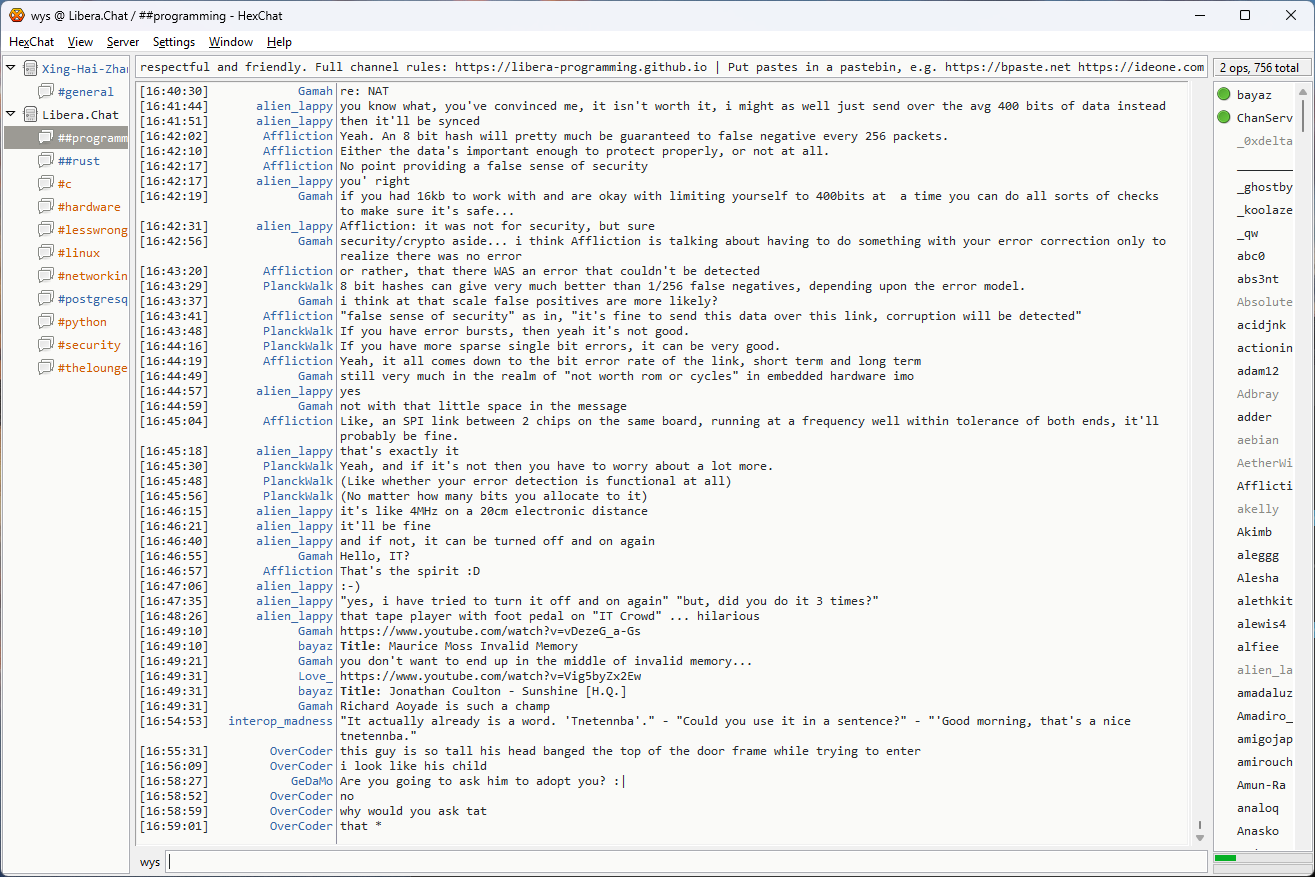Click the Libera.Chat server icon in tree
The width and height of the screenshot is (1315, 877).
(30, 115)
